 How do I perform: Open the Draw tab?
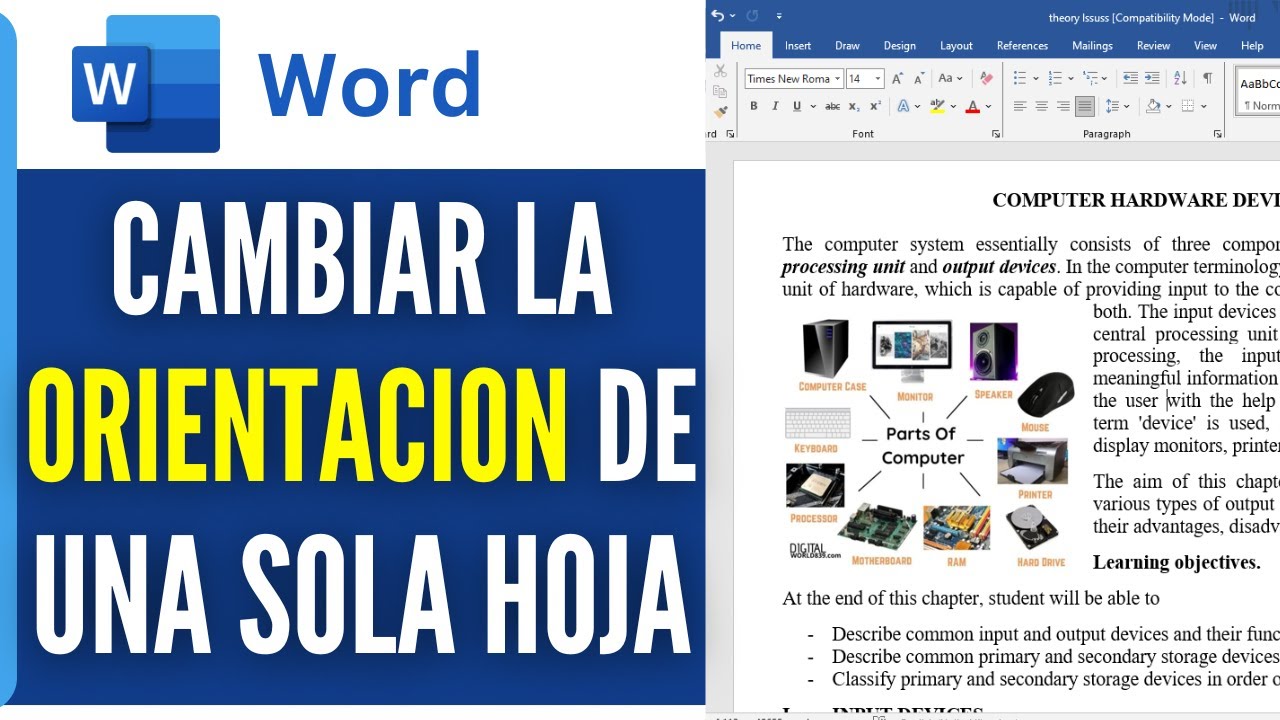[x=847, y=45]
